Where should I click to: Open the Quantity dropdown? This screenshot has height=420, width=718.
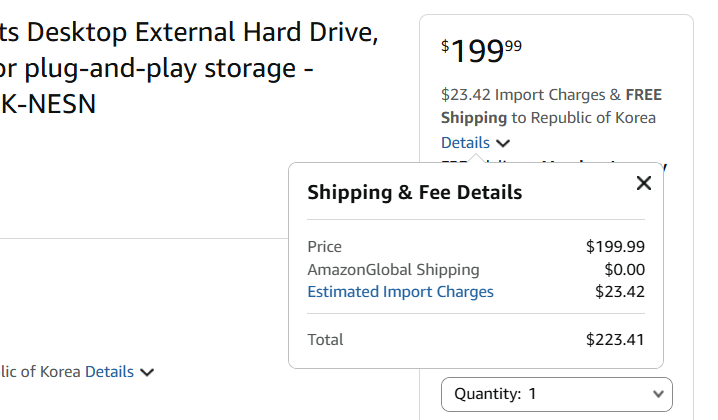pyautogui.click(x=556, y=394)
